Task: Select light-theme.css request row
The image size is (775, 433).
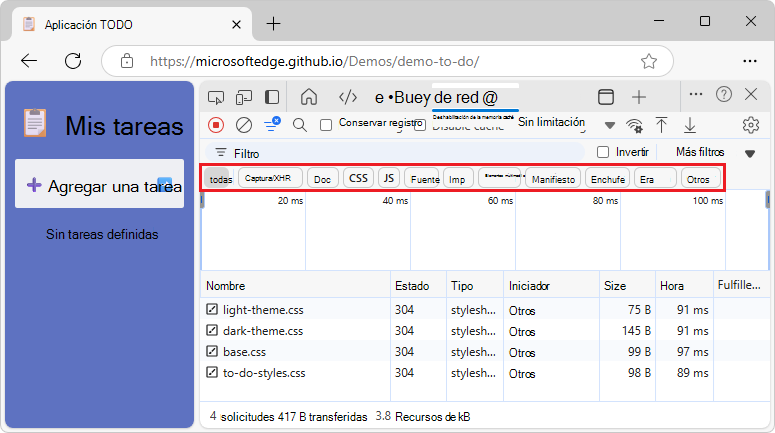Action: [x=485, y=309]
